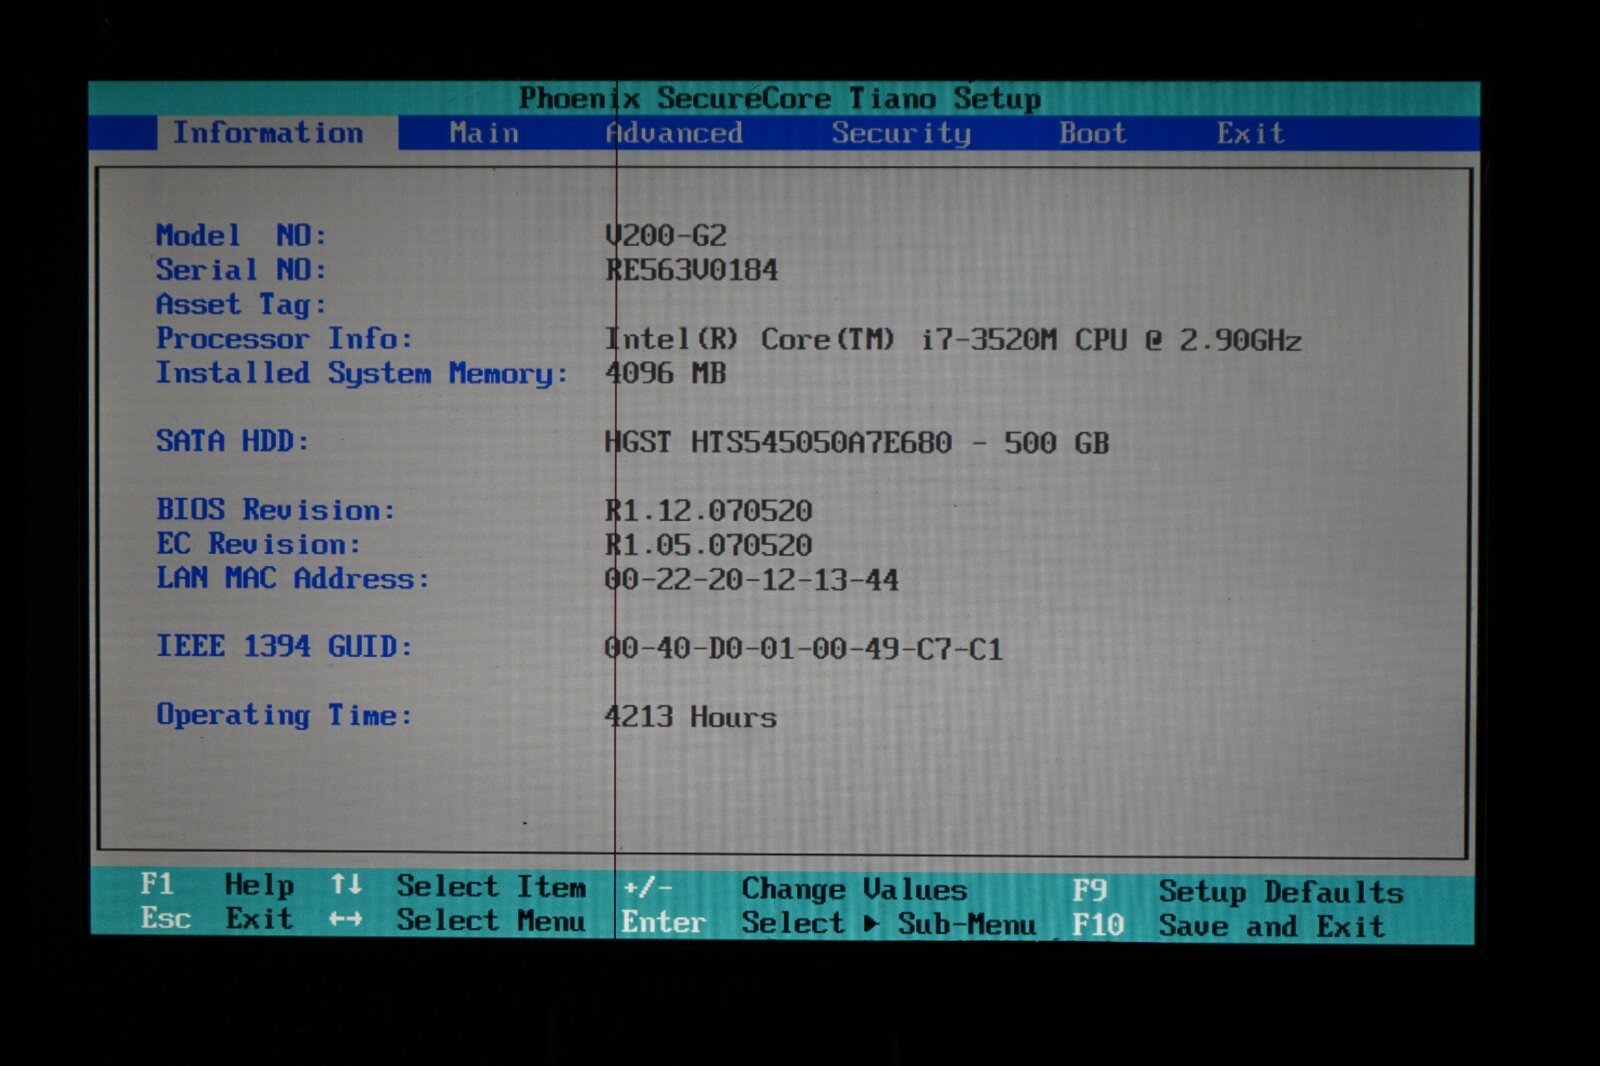This screenshot has height=1066, width=1600.
Task: Click the BIOS Revision: label
Action: point(275,510)
